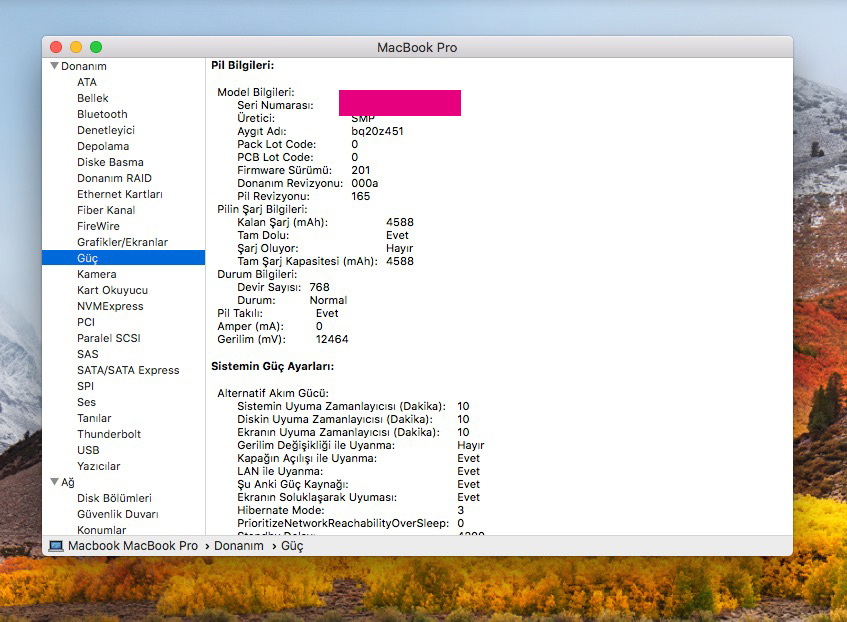
Task: Click the Firmware Sürümü value 201
Action: [x=361, y=170]
